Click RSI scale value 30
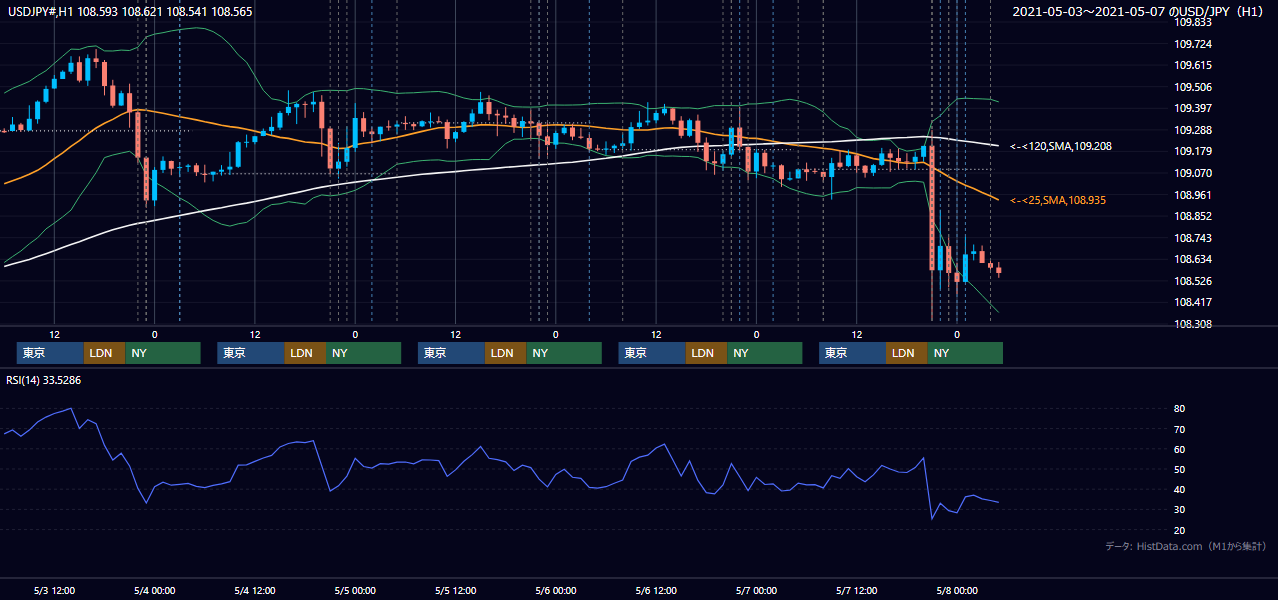Image resolution: width=1278 pixels, height=600 pixels. coord(1180,509)
